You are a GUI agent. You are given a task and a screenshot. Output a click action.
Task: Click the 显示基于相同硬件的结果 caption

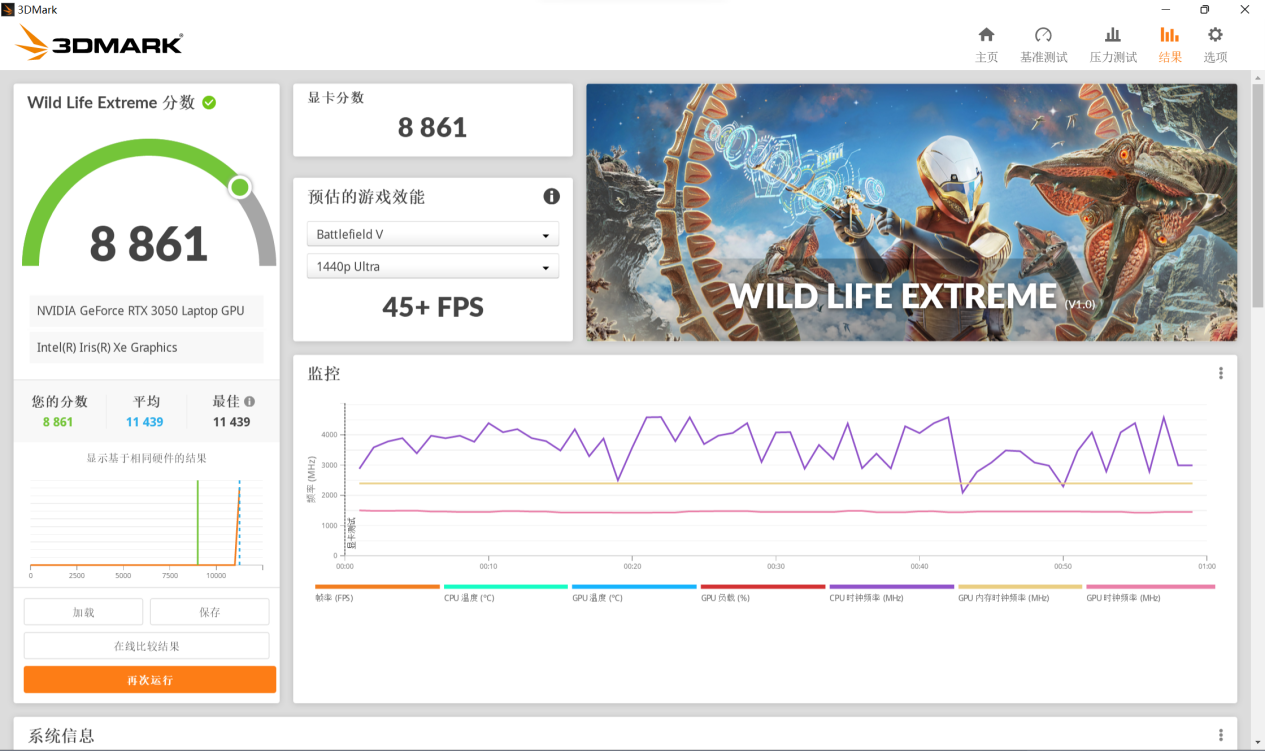(146, 458)
